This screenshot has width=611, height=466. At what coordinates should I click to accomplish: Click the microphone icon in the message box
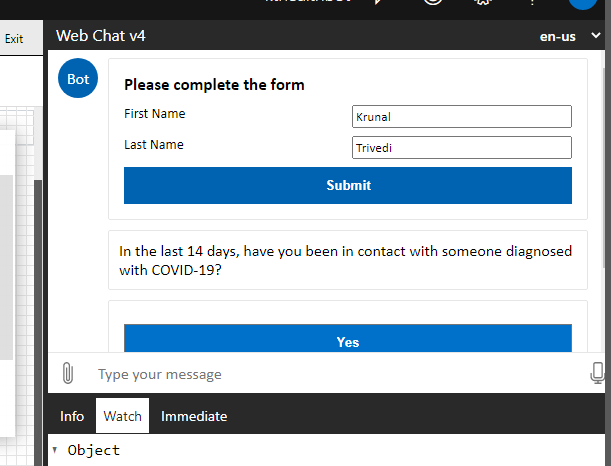click(598, 374)
